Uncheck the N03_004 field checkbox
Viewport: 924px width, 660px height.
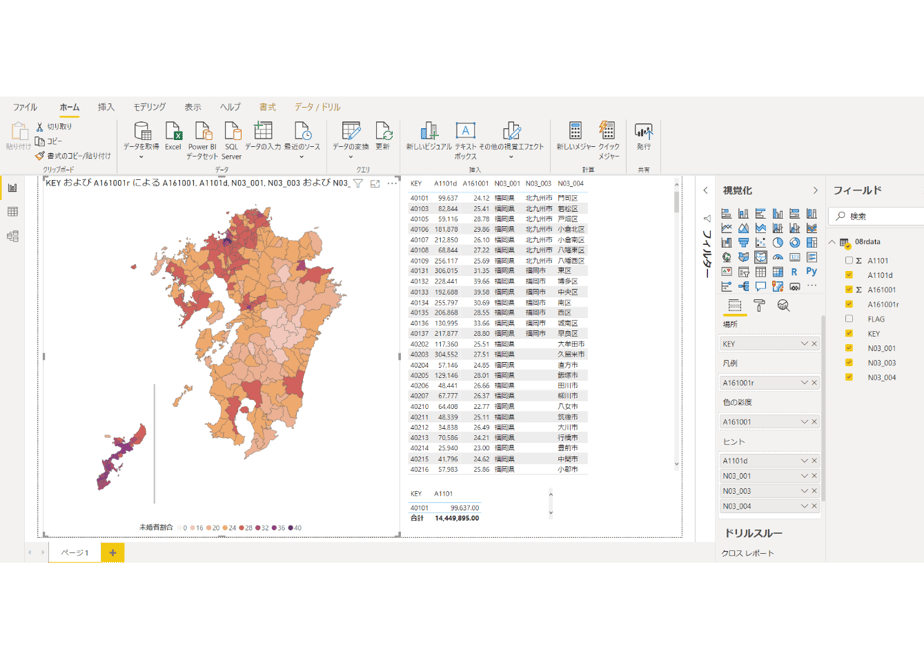pyautogui.click(x=849, y=377)
